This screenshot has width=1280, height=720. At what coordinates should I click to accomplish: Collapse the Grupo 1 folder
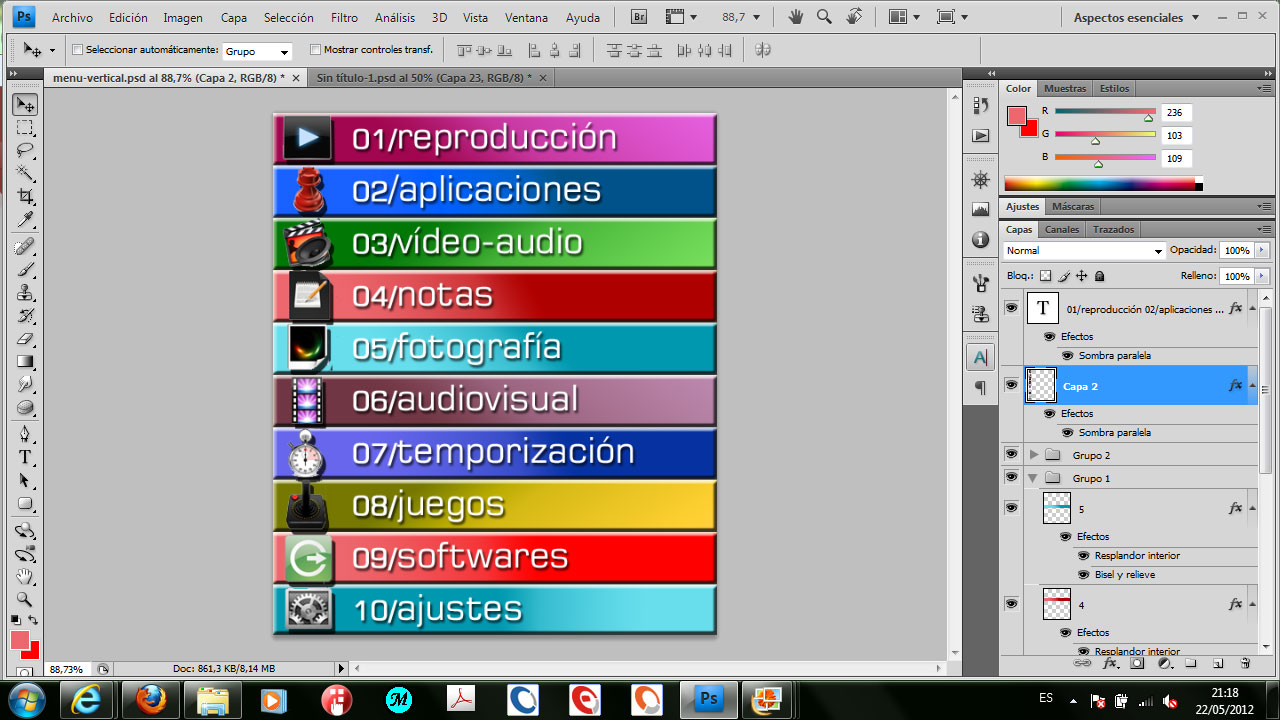point(1034,478)
